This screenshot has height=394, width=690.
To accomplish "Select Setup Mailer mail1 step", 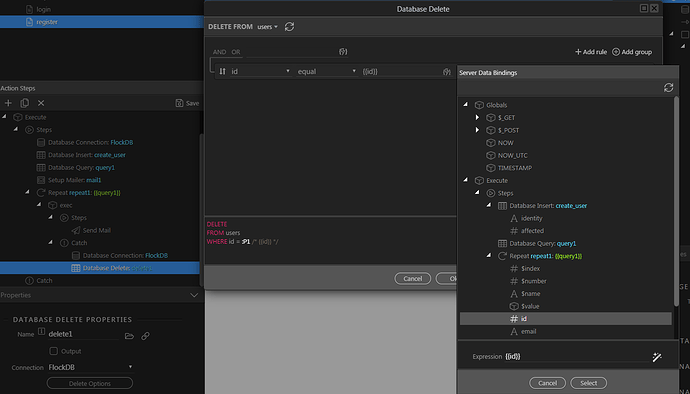I will coord(75,180).
